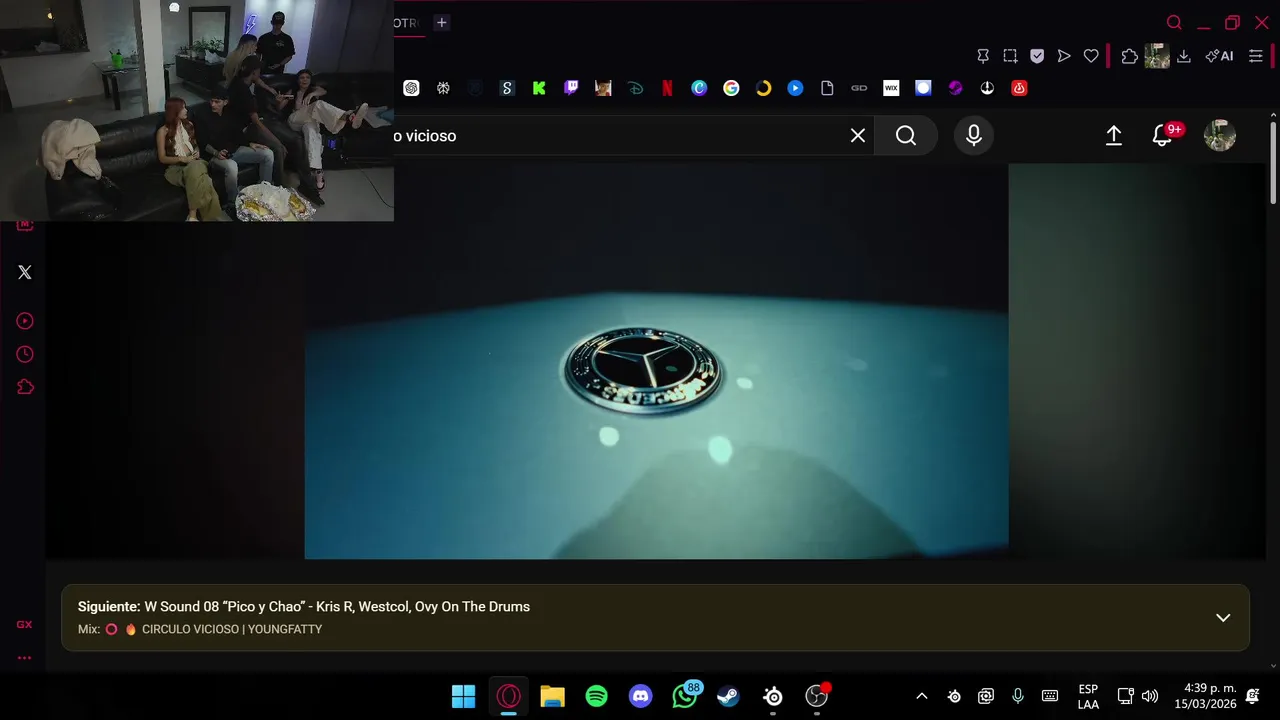Open Steam from the taskbar
The height and width of the screenshot is (720, 1280).
728,696
